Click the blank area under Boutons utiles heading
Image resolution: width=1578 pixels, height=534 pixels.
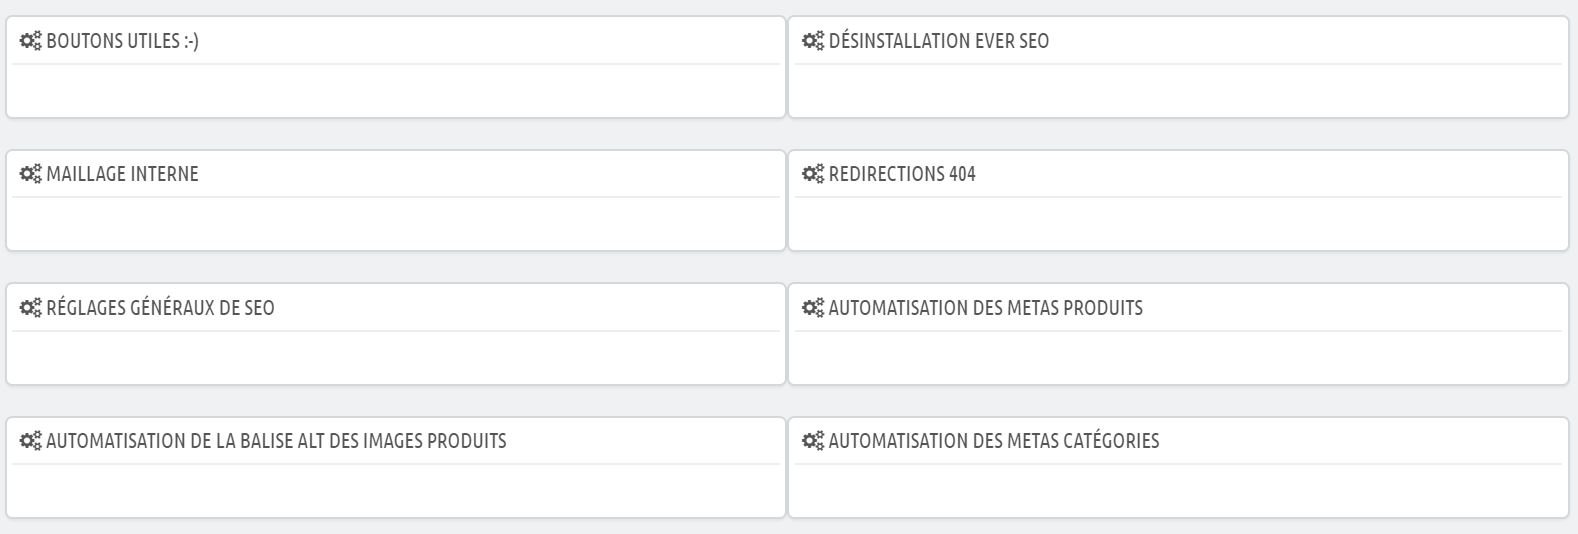[396, 89]
